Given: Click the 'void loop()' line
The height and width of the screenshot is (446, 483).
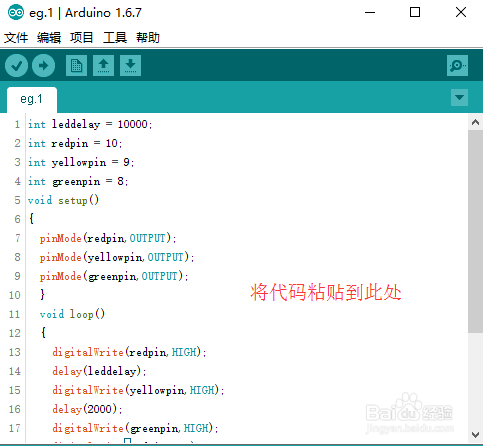Looking at the screenshot, I should click(x=72, y=314).
